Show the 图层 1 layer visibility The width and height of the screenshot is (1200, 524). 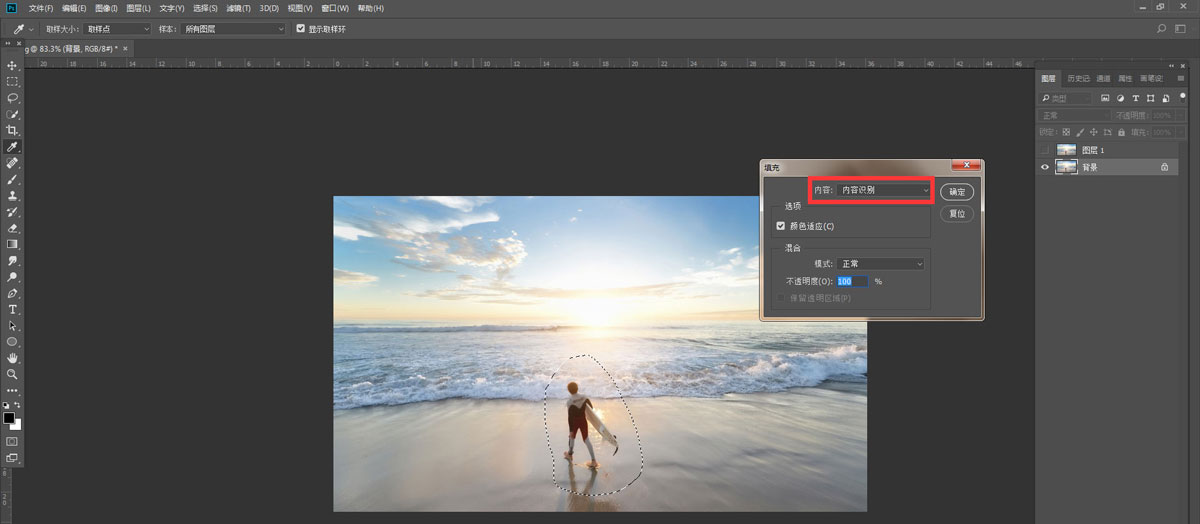(1046, 150)
